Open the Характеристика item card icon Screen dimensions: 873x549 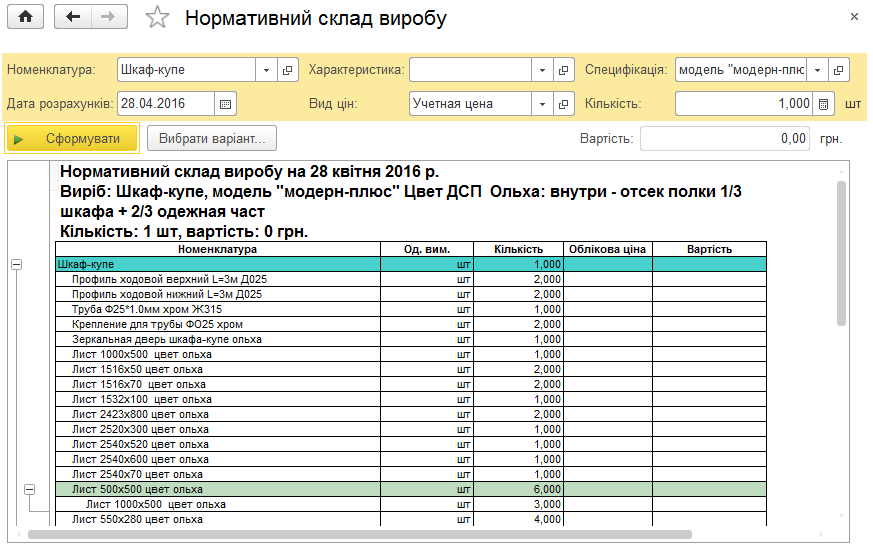click(563, 70)
